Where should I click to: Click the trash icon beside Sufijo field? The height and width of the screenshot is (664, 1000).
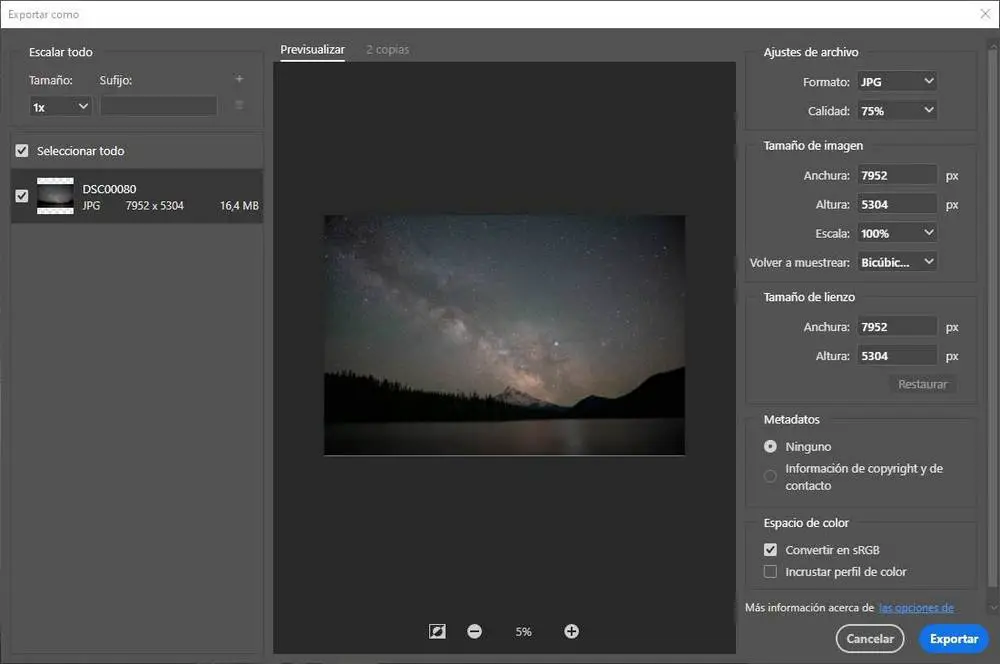[x=239, y=105]
